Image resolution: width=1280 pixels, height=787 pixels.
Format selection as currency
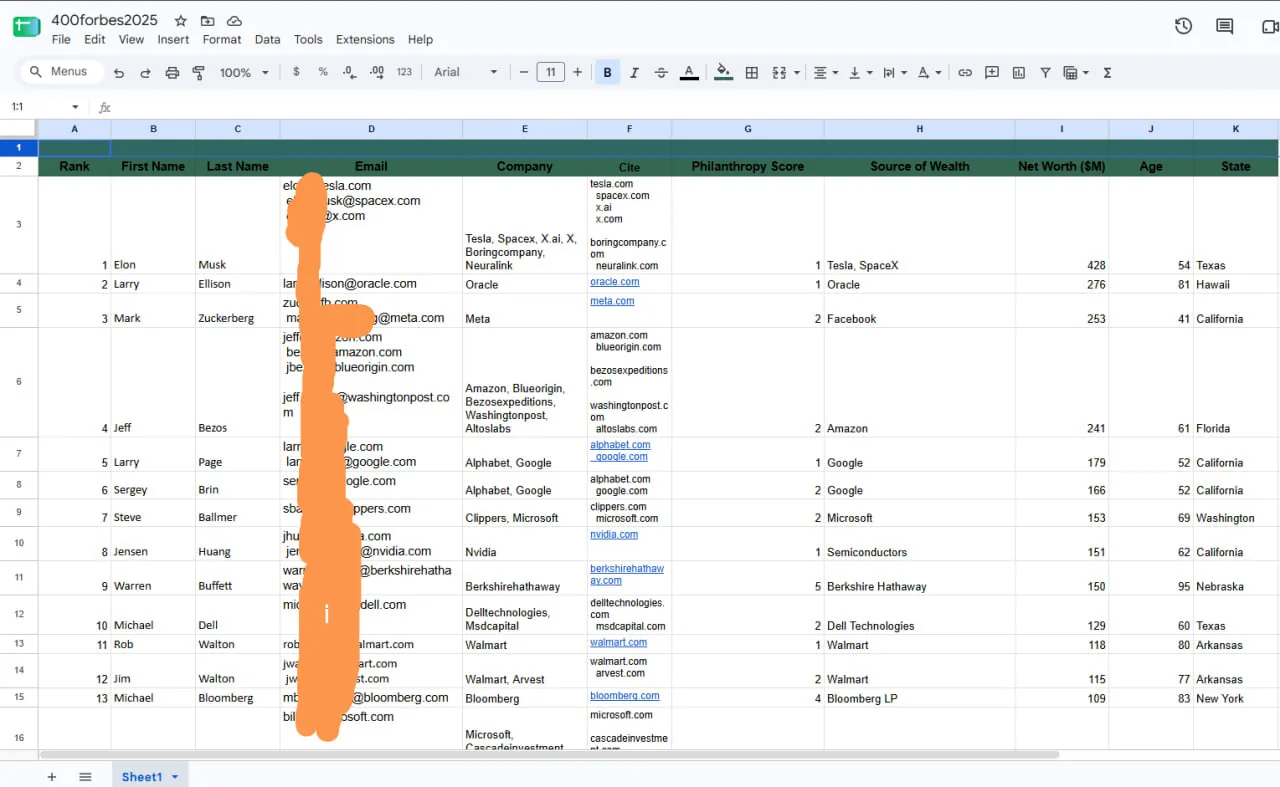point(296,72)
